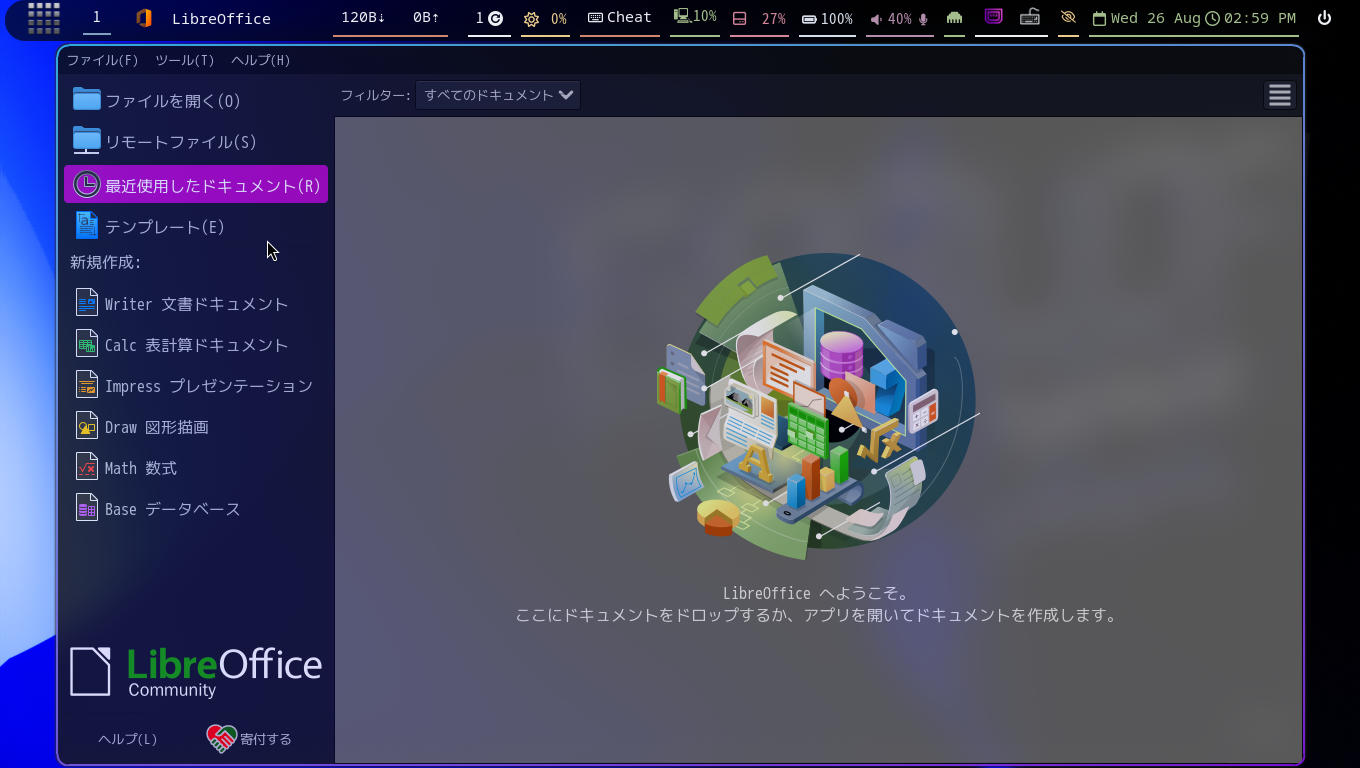Click the 0B upload speed indicator
Viewport: 1360px width, 768px height.
pos(426,17)
